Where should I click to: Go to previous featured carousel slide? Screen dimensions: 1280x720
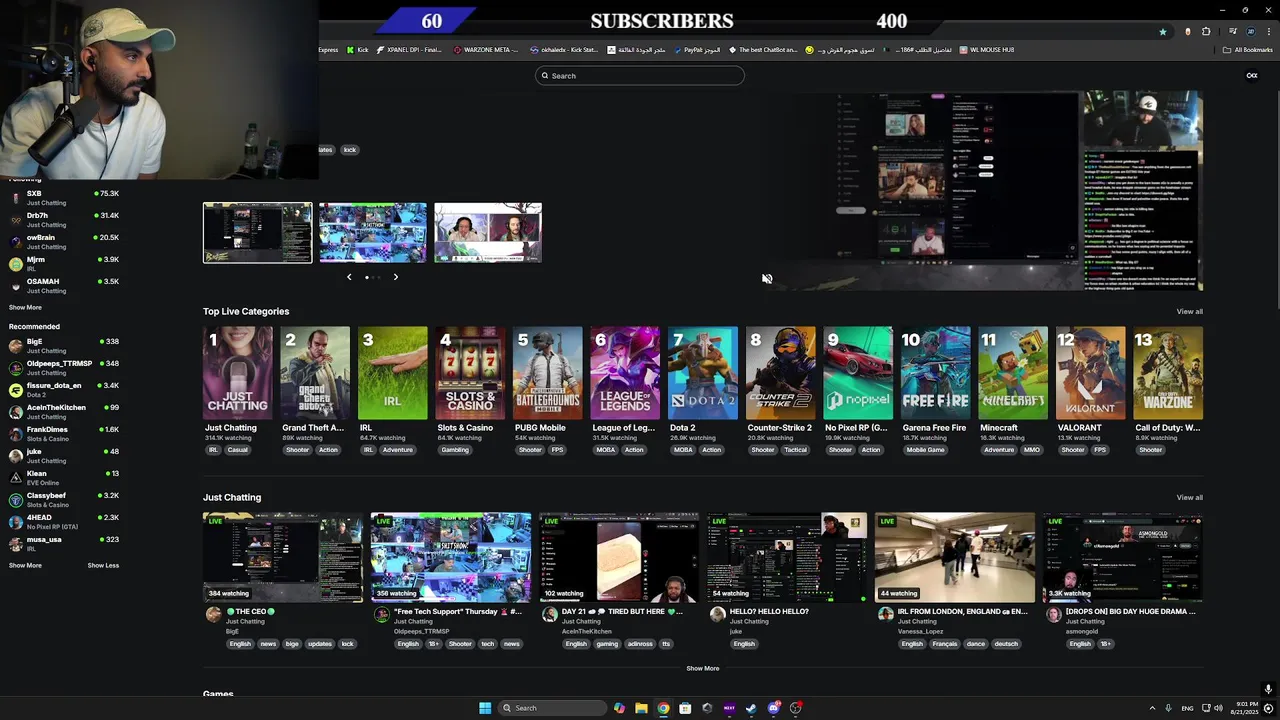(349, 277)
